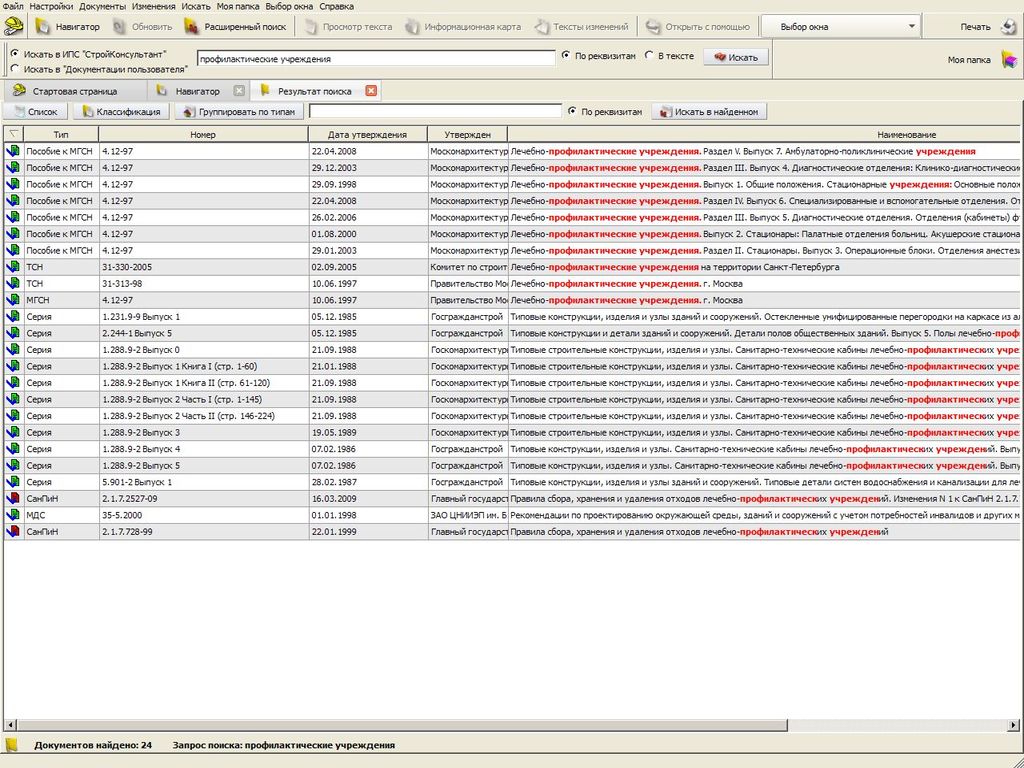The height and width of the screenshot is (768, 1024).
Task: Click the Искать search button
Action: (x=736, y=57)
